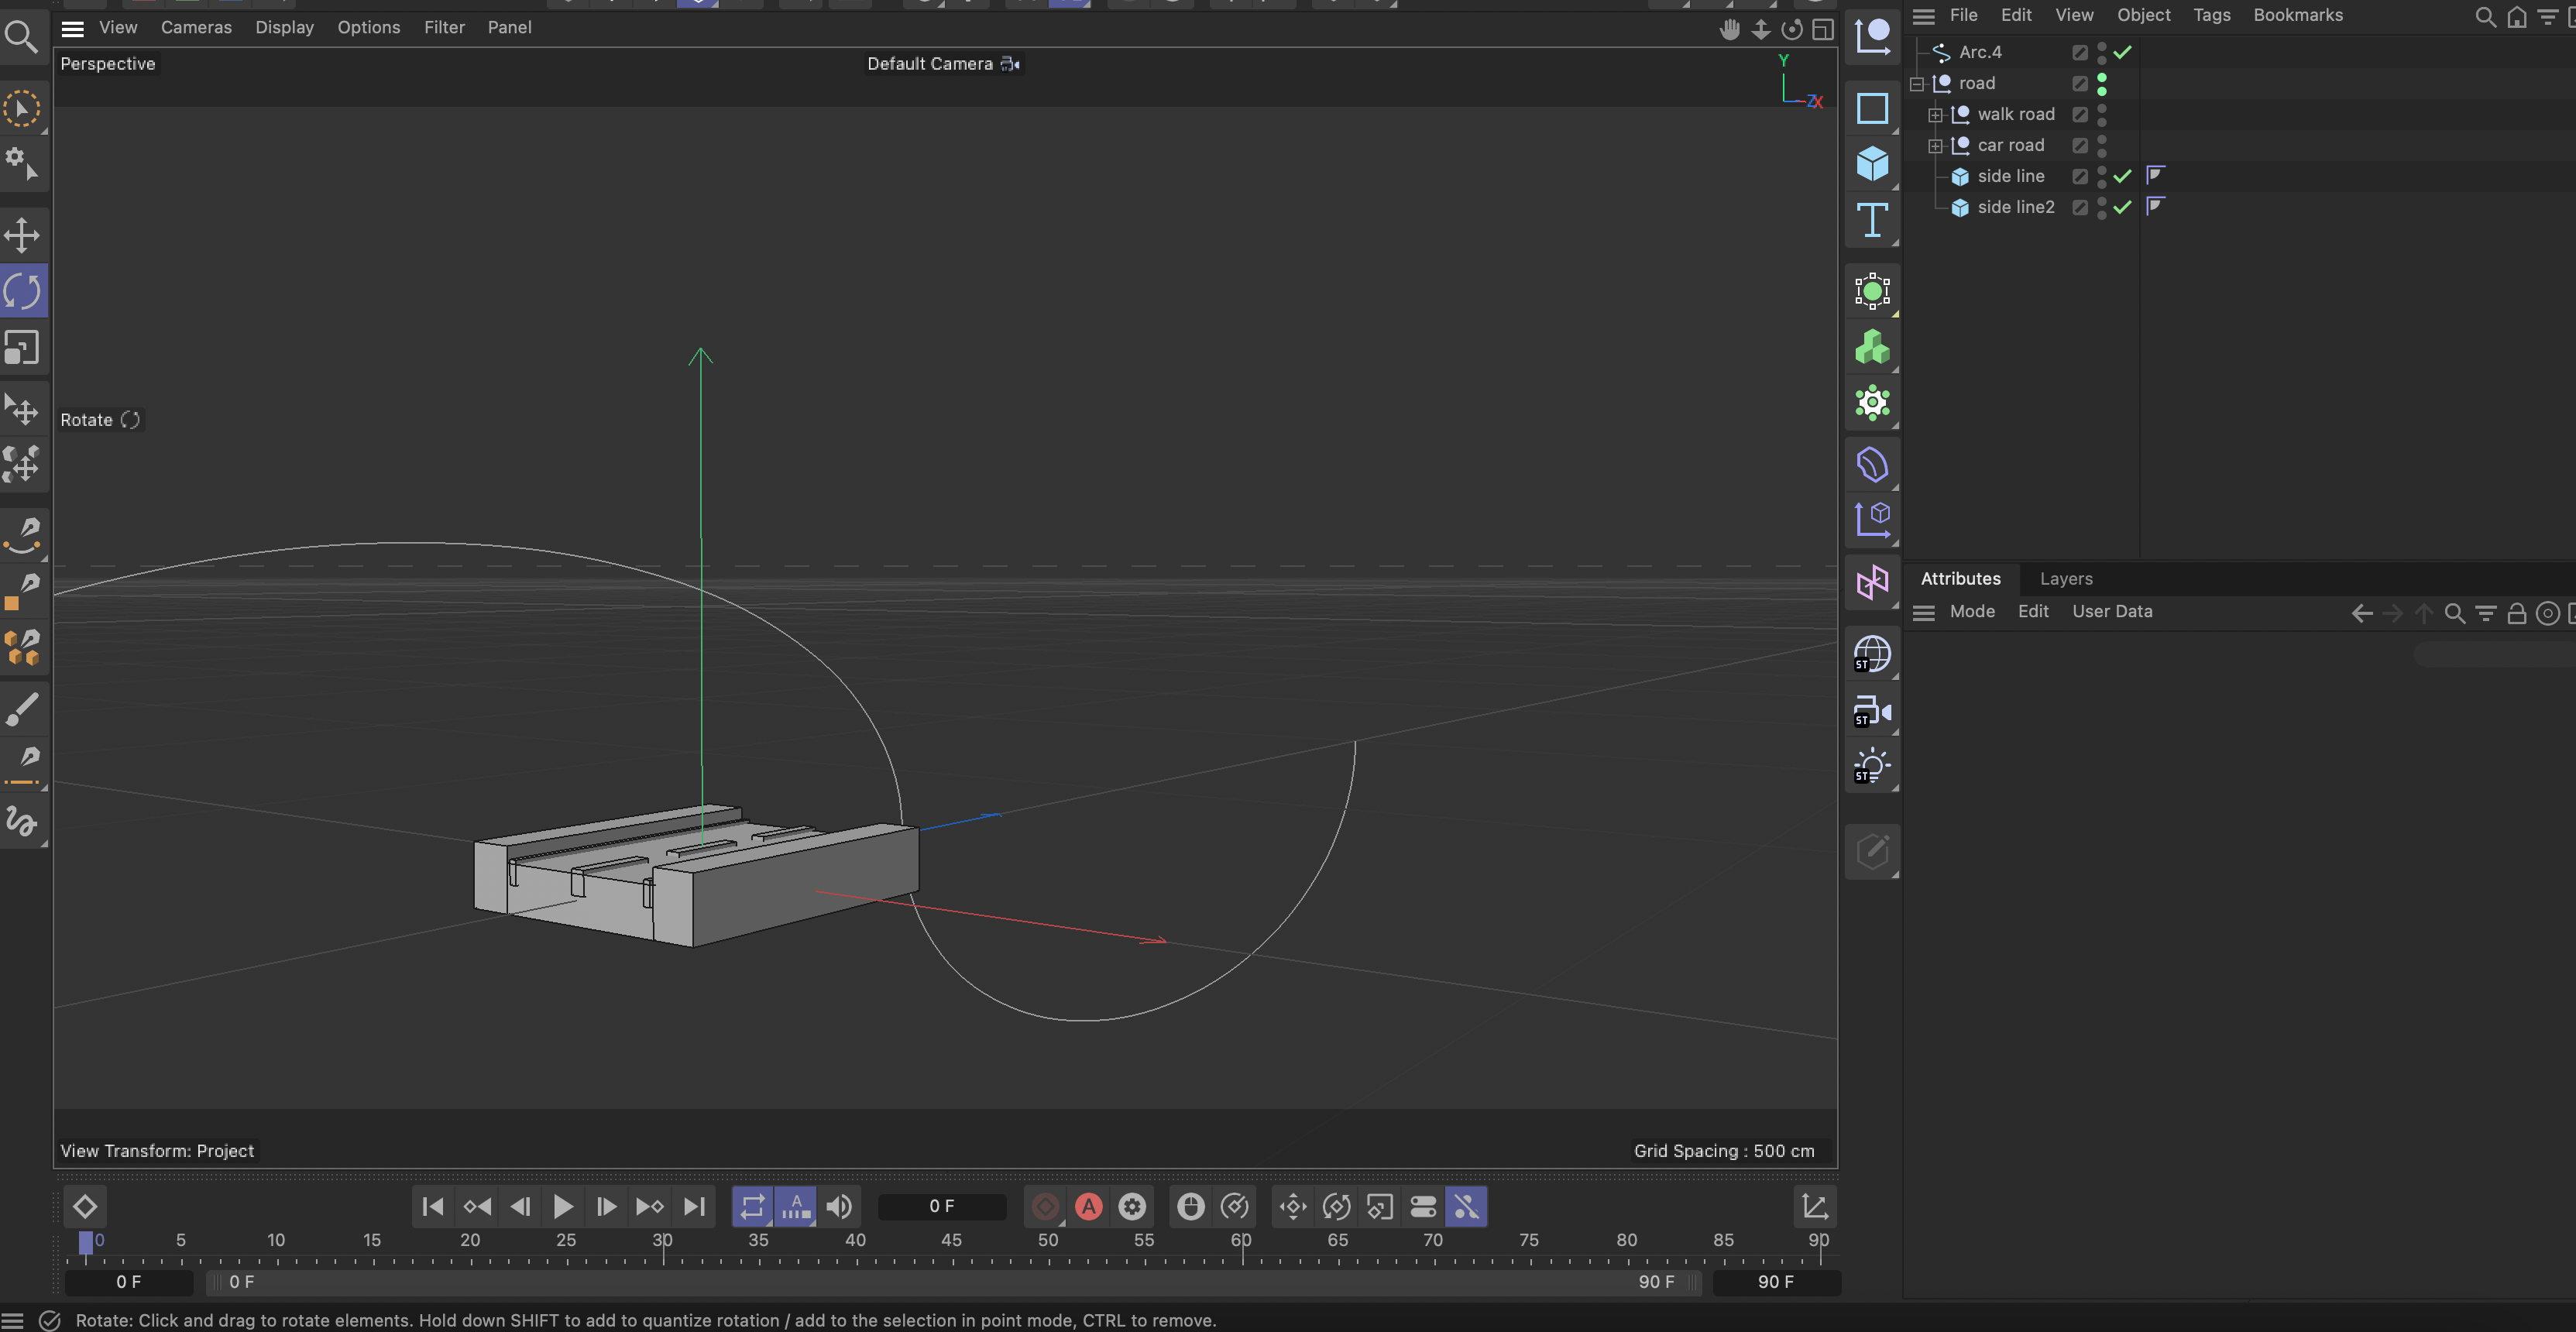Click the keyframe diamond button
This screenshot has height=1332, width=2576.
pyautogui.click(x=85, y=1207)
